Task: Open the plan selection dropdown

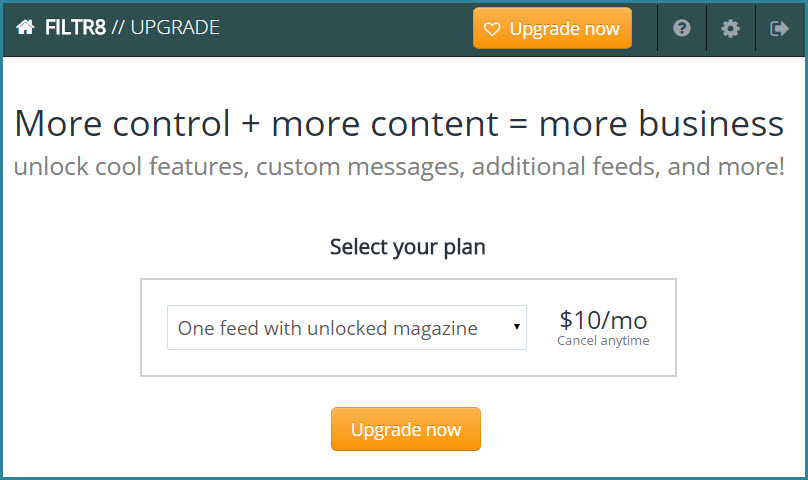Action: [x=347, y=327]
